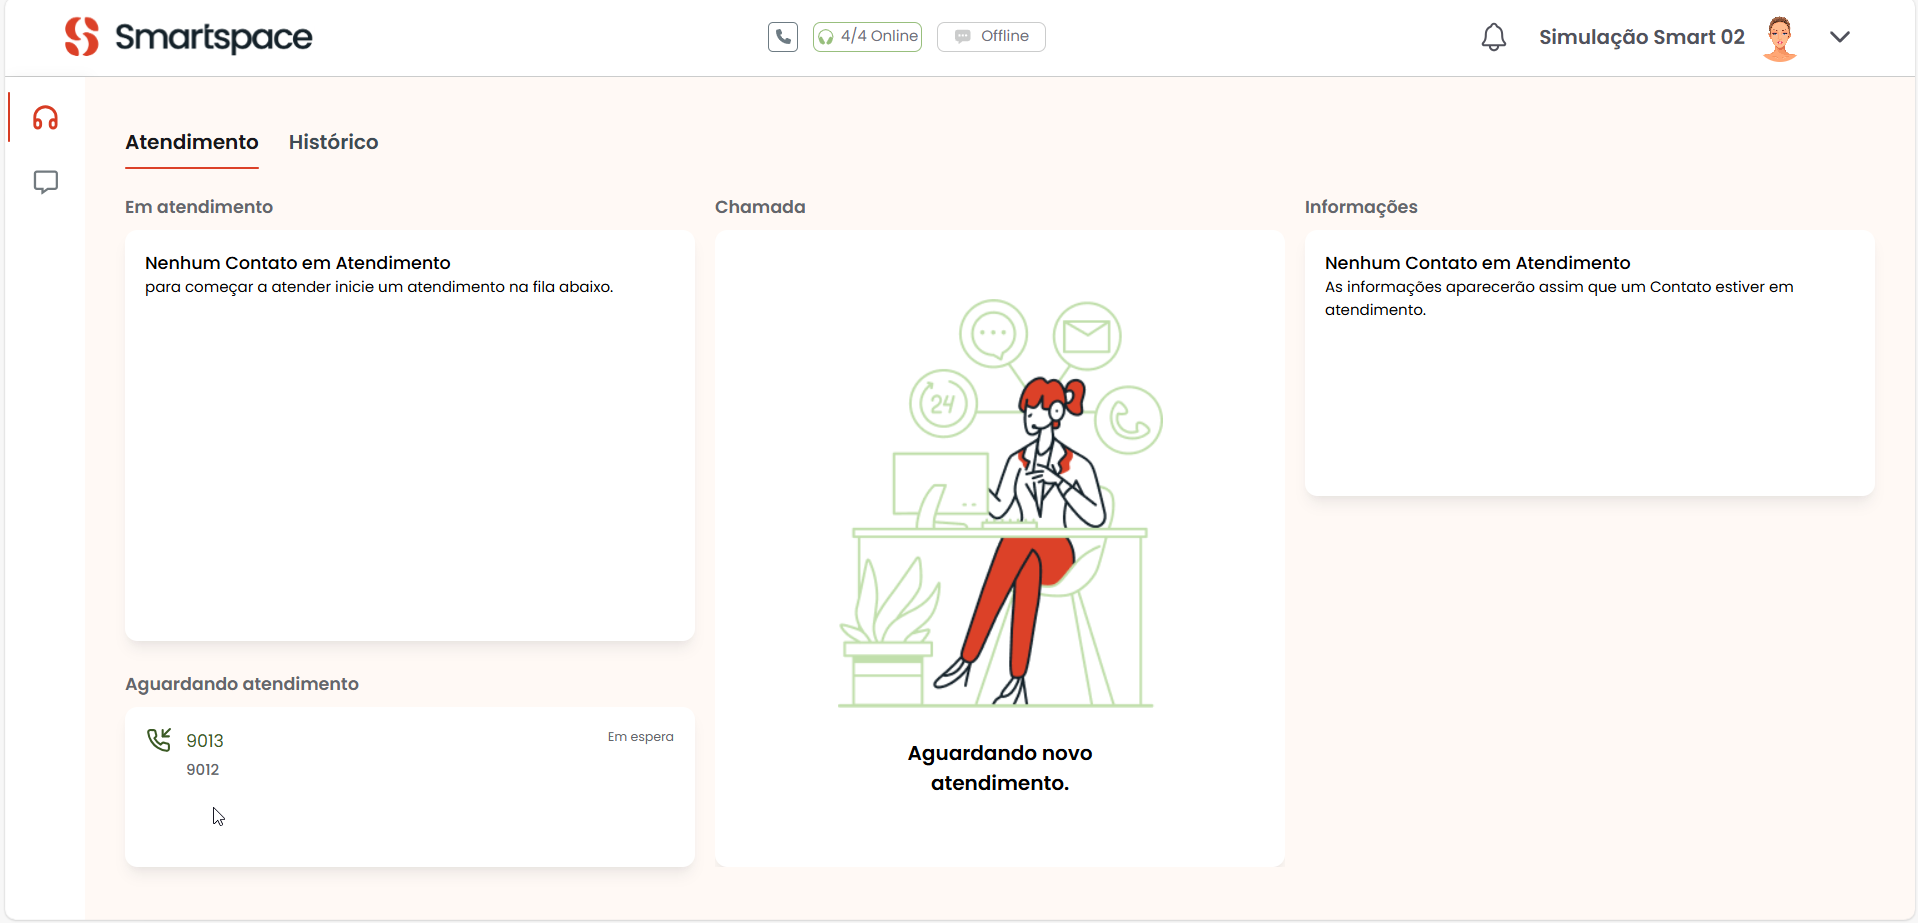Open the notifications bell

(1493, 37)
